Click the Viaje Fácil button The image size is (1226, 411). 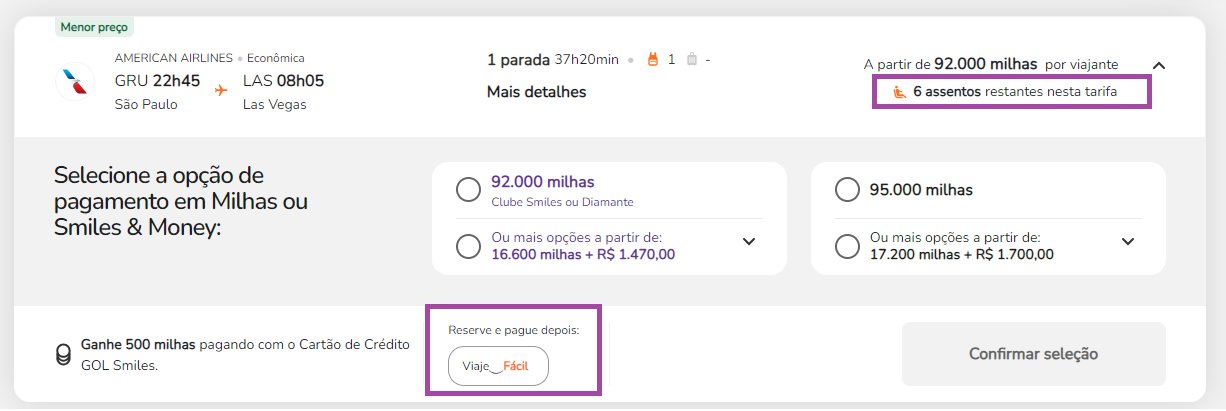click(498, 366)
